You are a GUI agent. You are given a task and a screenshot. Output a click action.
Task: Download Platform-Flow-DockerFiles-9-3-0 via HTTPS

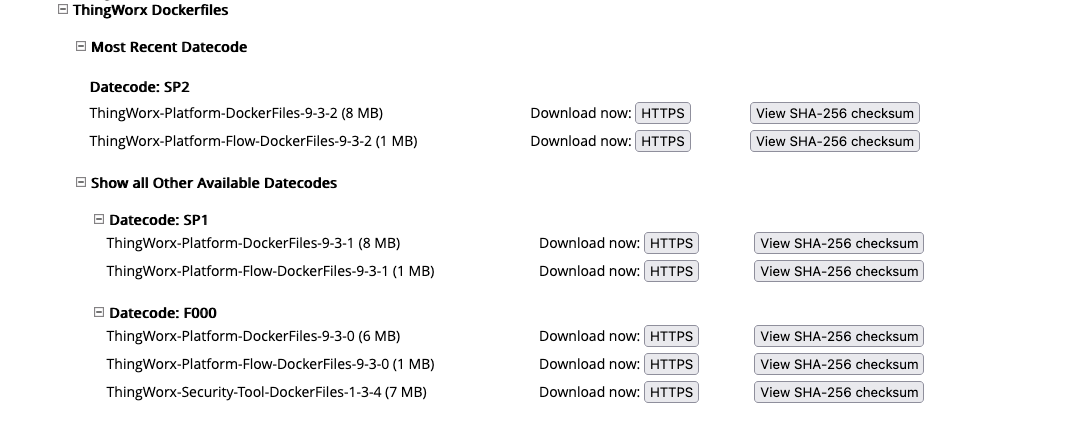click(671, 364)
